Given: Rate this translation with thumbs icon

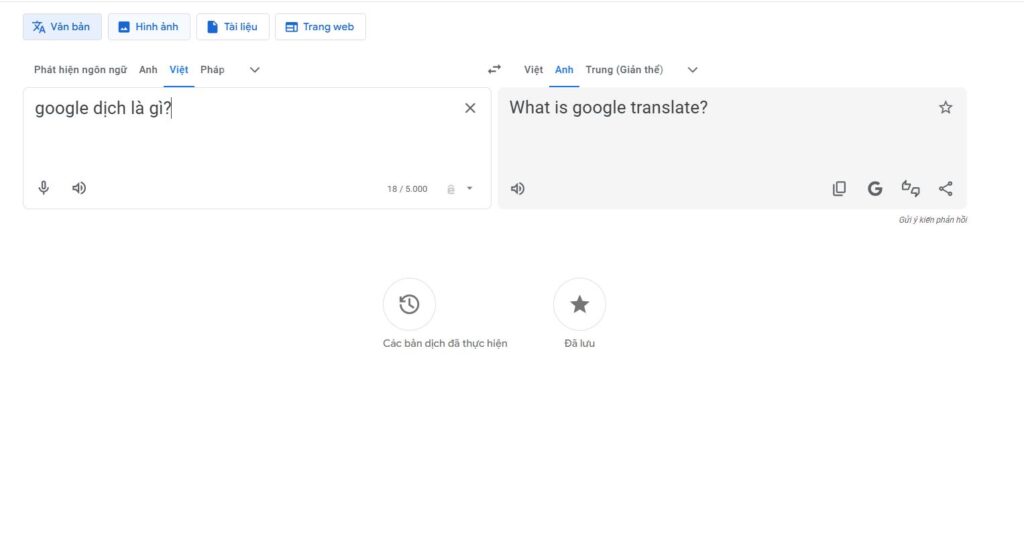Looking at the screenshot, I should [x=910, y=189].
